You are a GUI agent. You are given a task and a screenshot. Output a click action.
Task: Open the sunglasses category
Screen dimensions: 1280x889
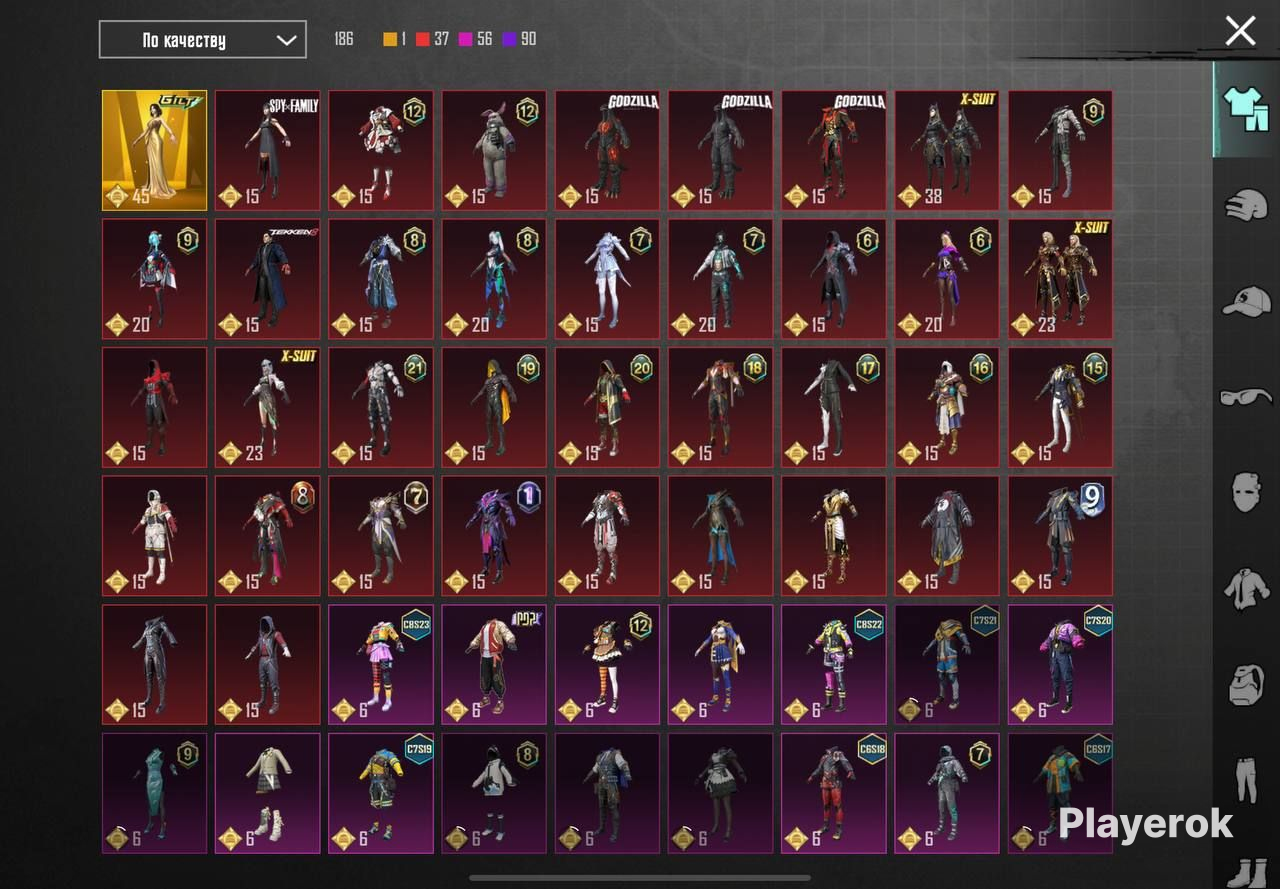pos(1246,397)
